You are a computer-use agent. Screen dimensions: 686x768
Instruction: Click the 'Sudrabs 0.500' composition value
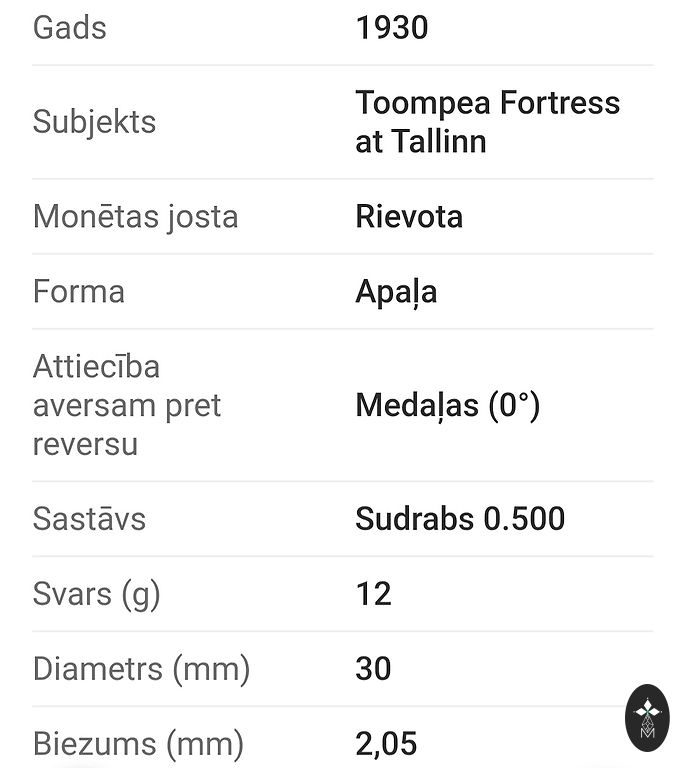pyautogui.click(x=460, y=519)
